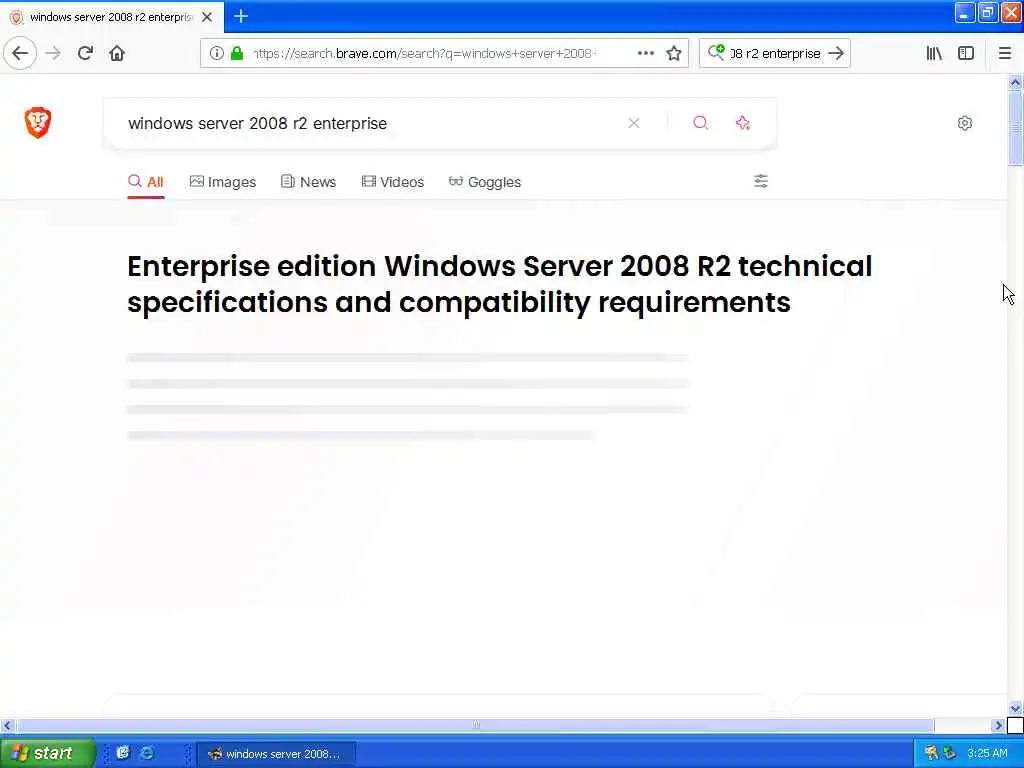Click vertical scrollbar down arrow

click(1015, 709)
